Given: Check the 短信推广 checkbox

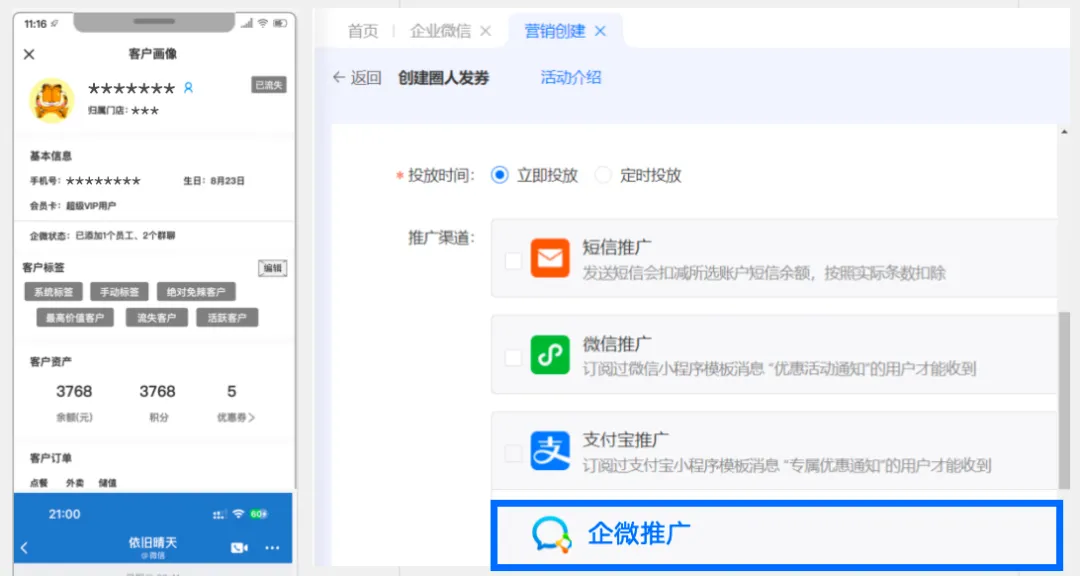Looking at the screenshot, I should tap(513, 261).
